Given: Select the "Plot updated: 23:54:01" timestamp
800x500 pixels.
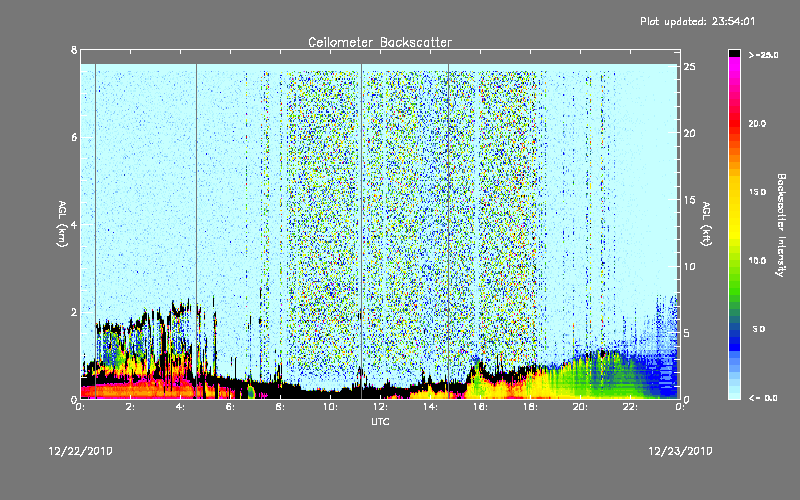Looking at the screenshot, I should (x=697, y=21).
